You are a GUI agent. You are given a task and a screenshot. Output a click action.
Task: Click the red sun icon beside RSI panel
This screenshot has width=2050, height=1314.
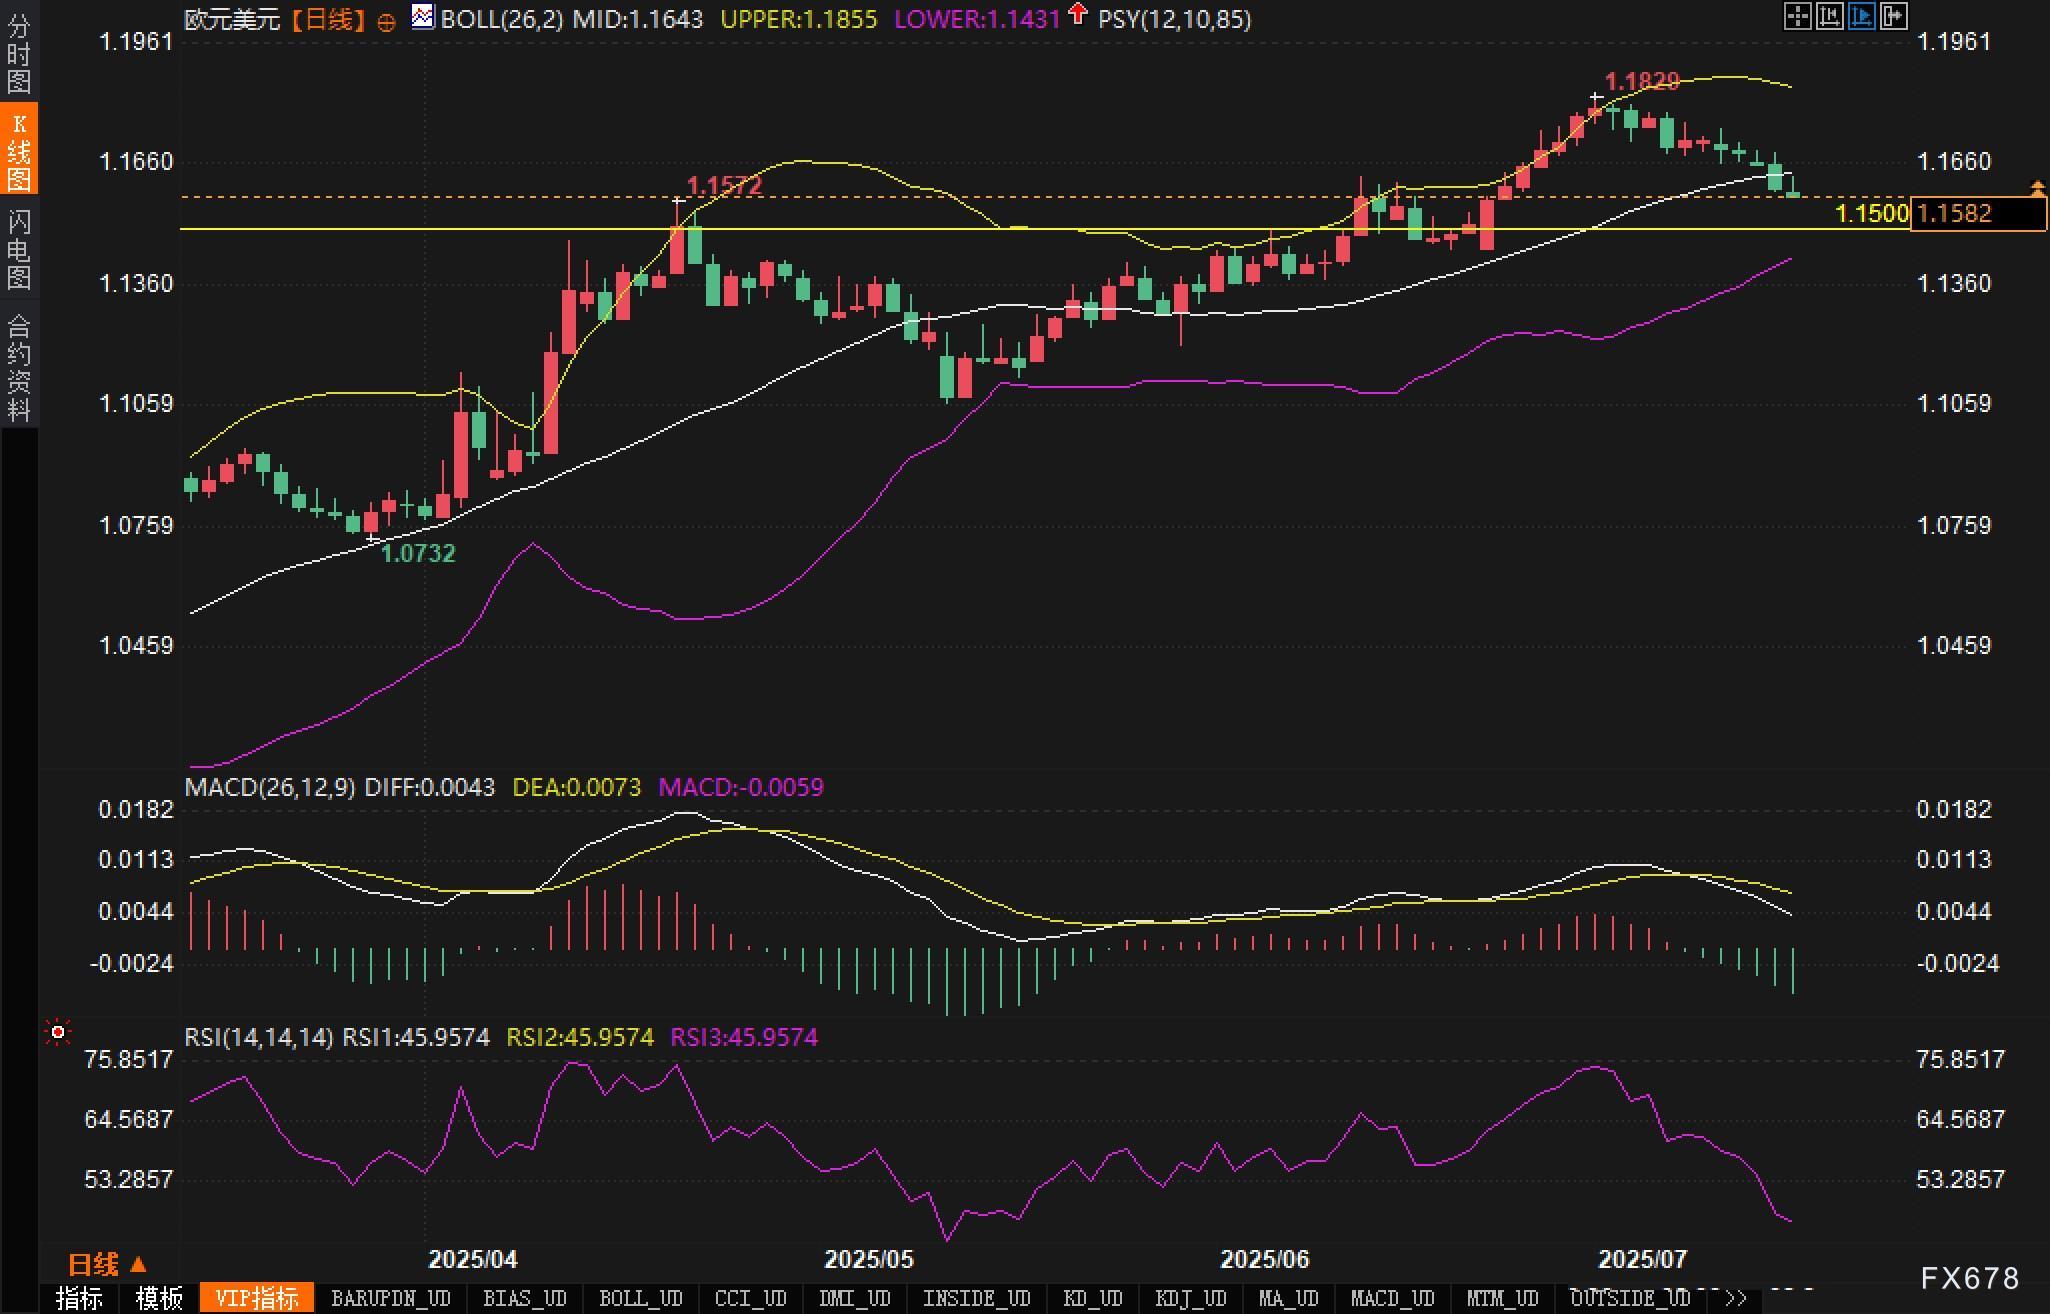[x=58, y=1032]
